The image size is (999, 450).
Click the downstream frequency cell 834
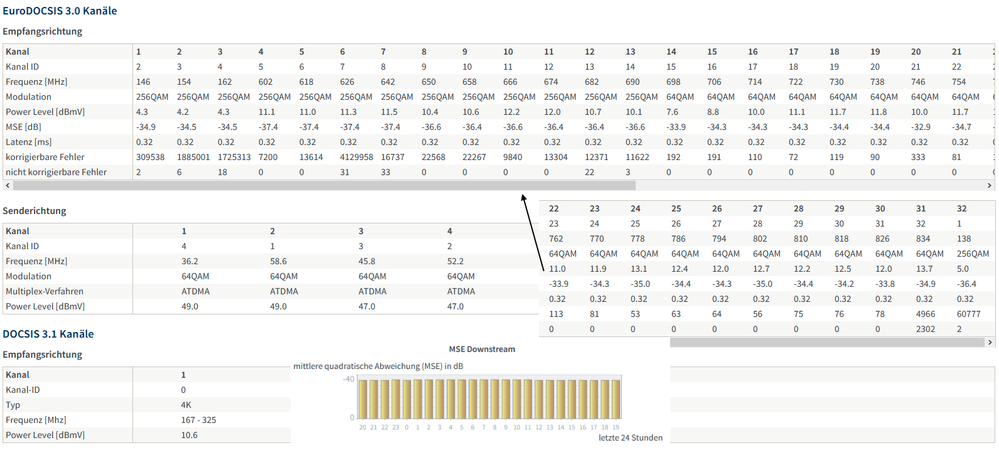(x=923, y=238)
